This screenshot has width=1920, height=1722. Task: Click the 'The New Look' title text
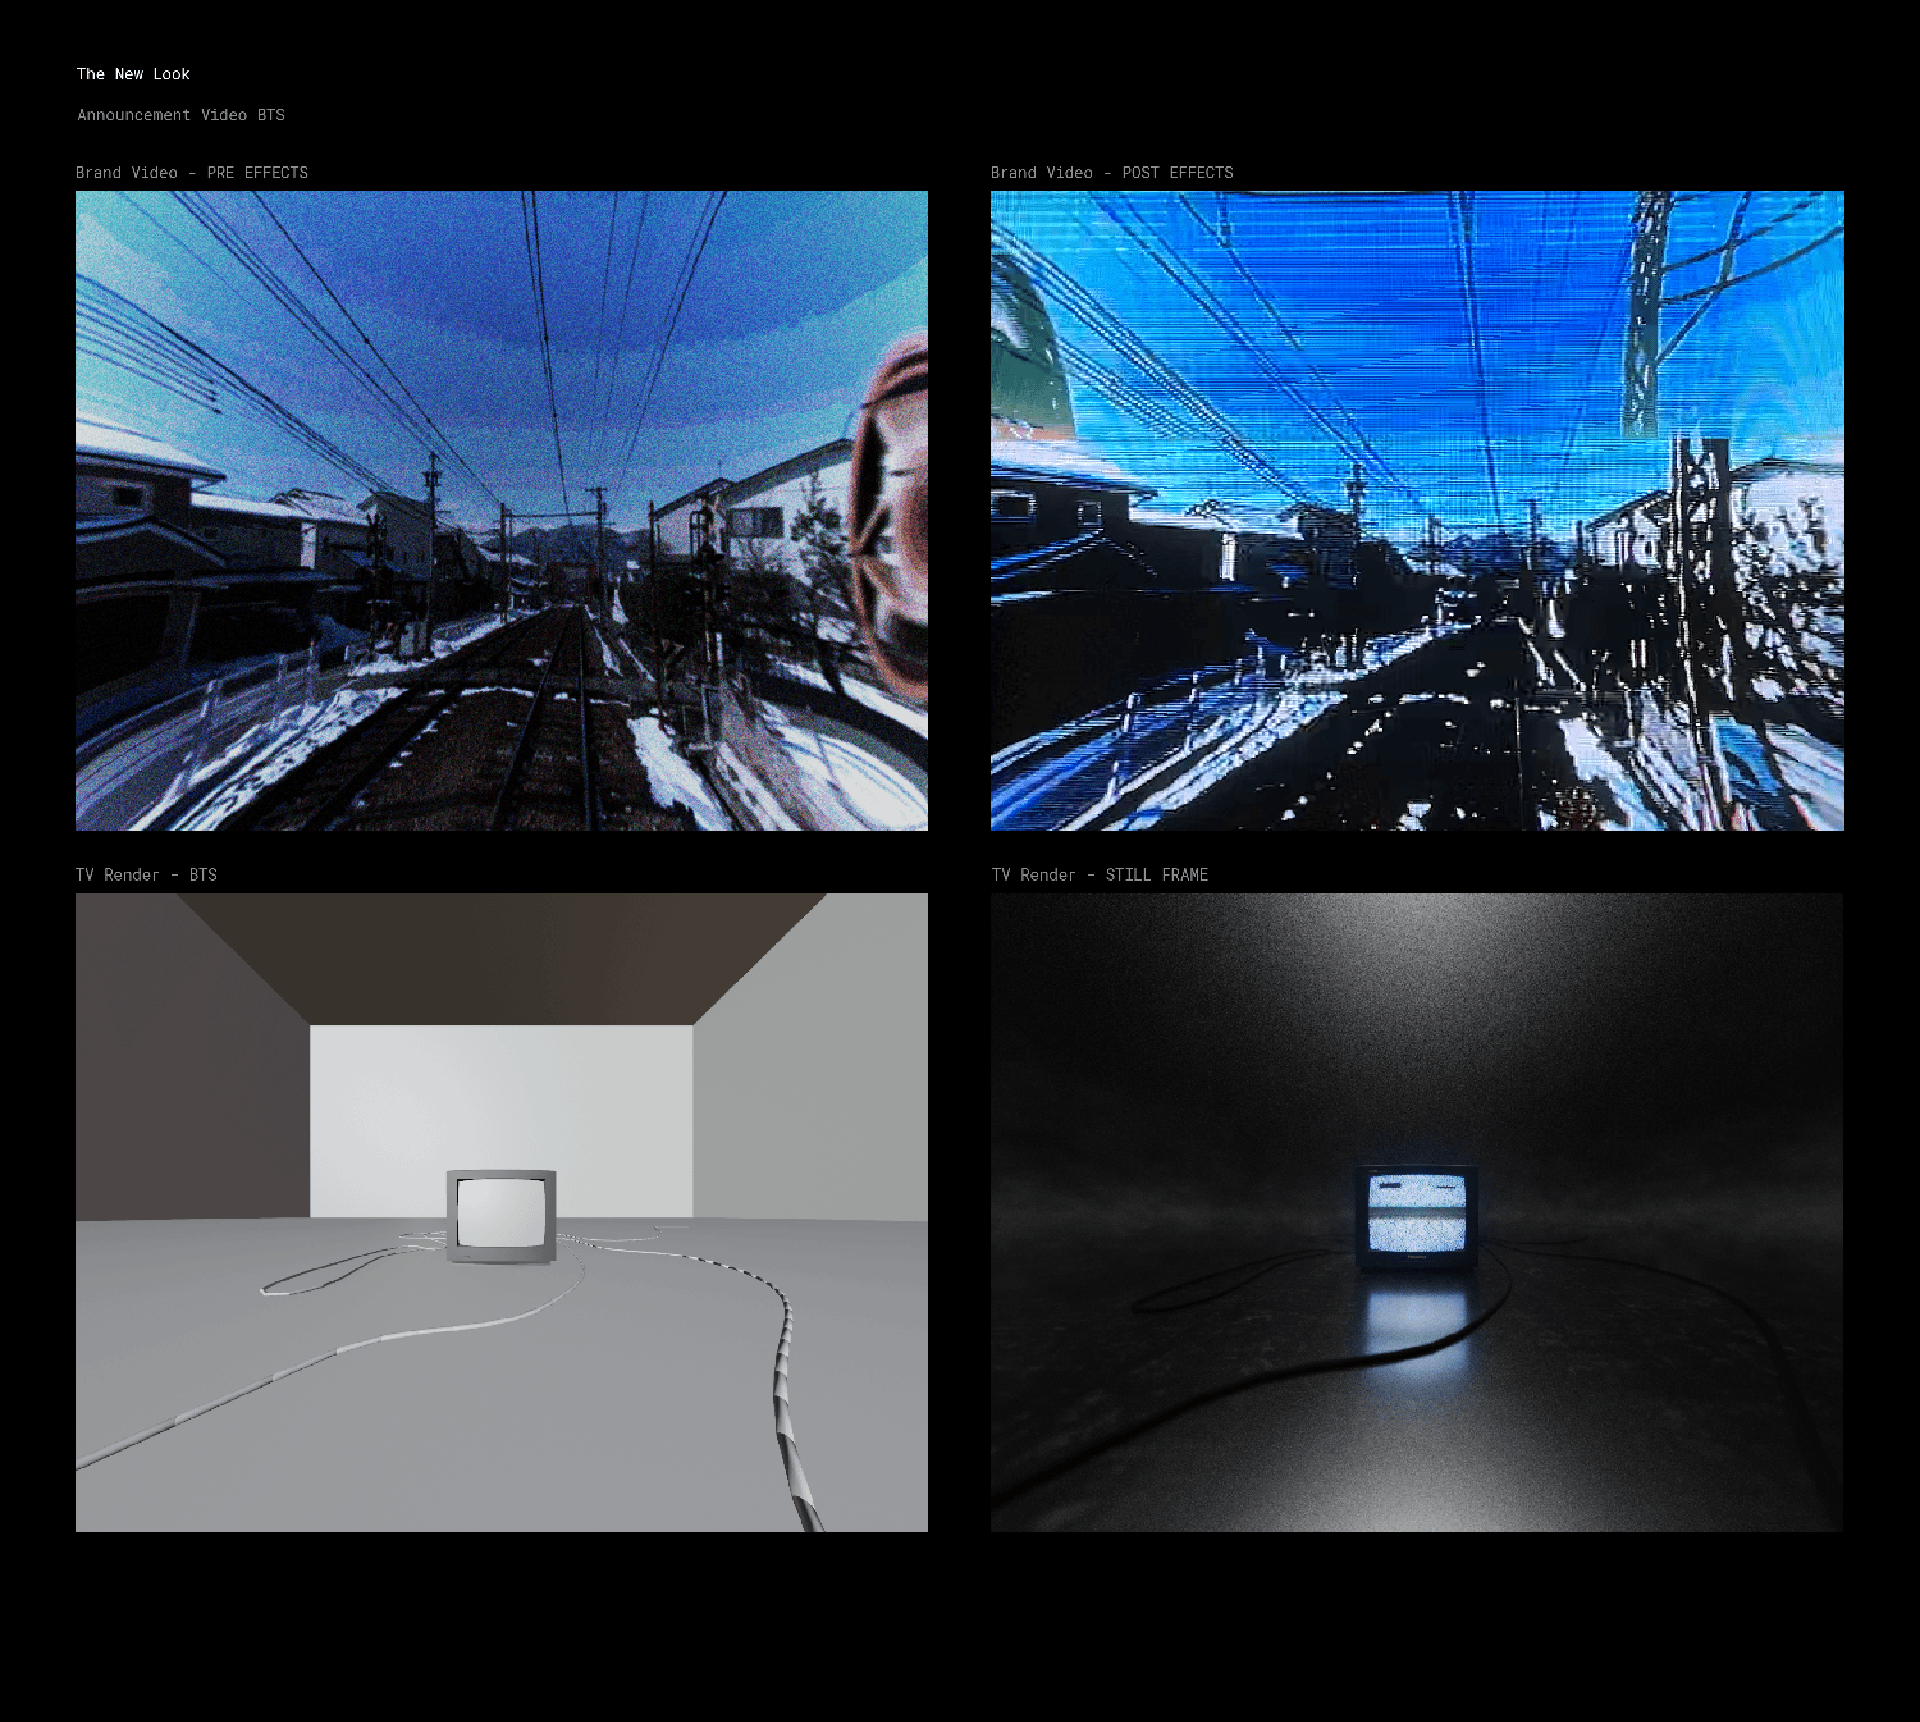(133, 74)
